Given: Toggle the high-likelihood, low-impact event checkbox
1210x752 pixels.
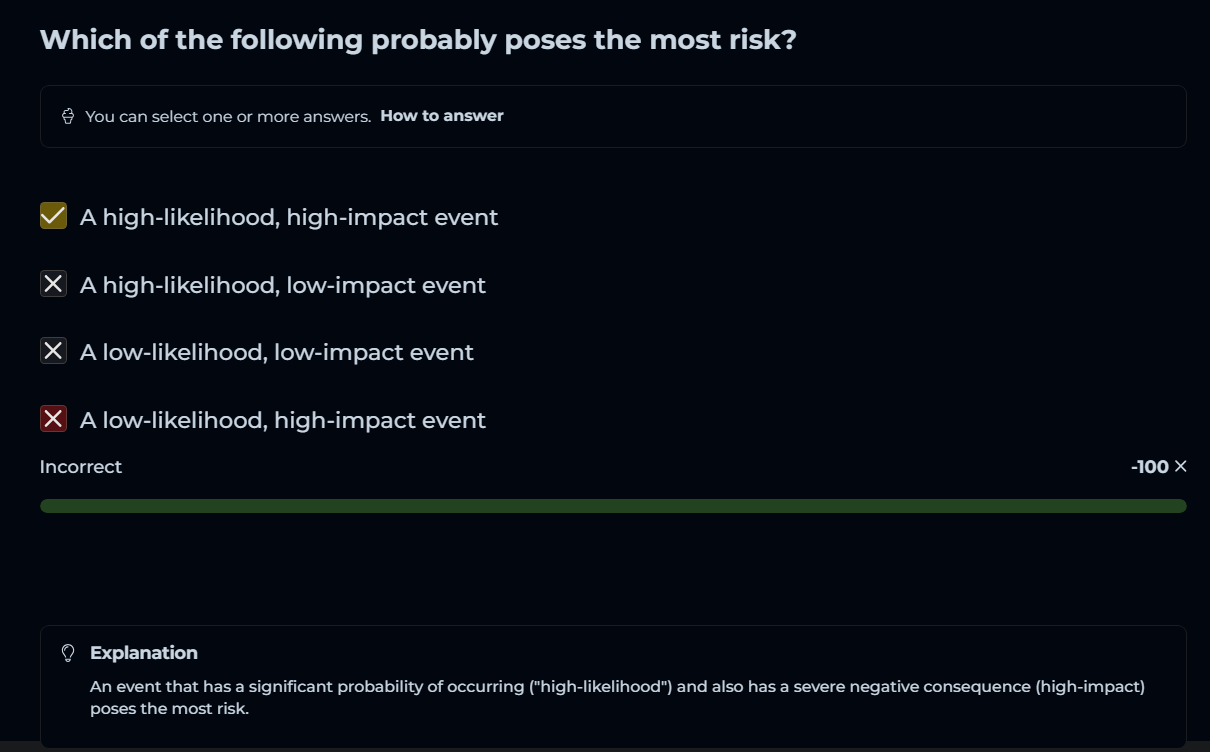Looking at the screenshot, I should coord(53,284).
